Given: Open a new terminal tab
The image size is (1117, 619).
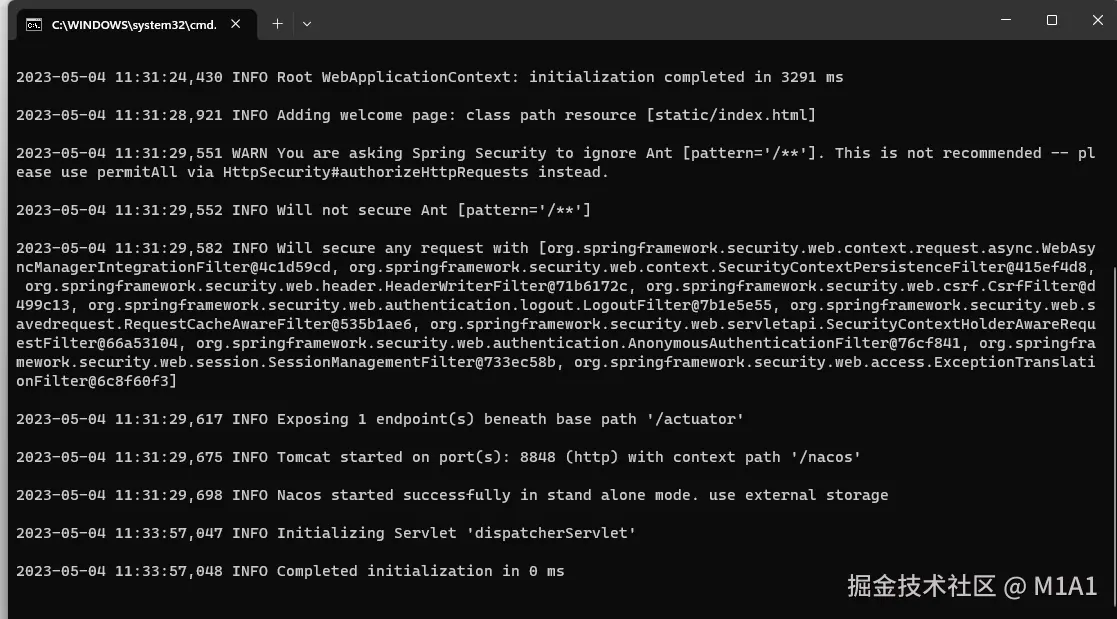Looking at the screenshot, I should (x=277, y=24).
